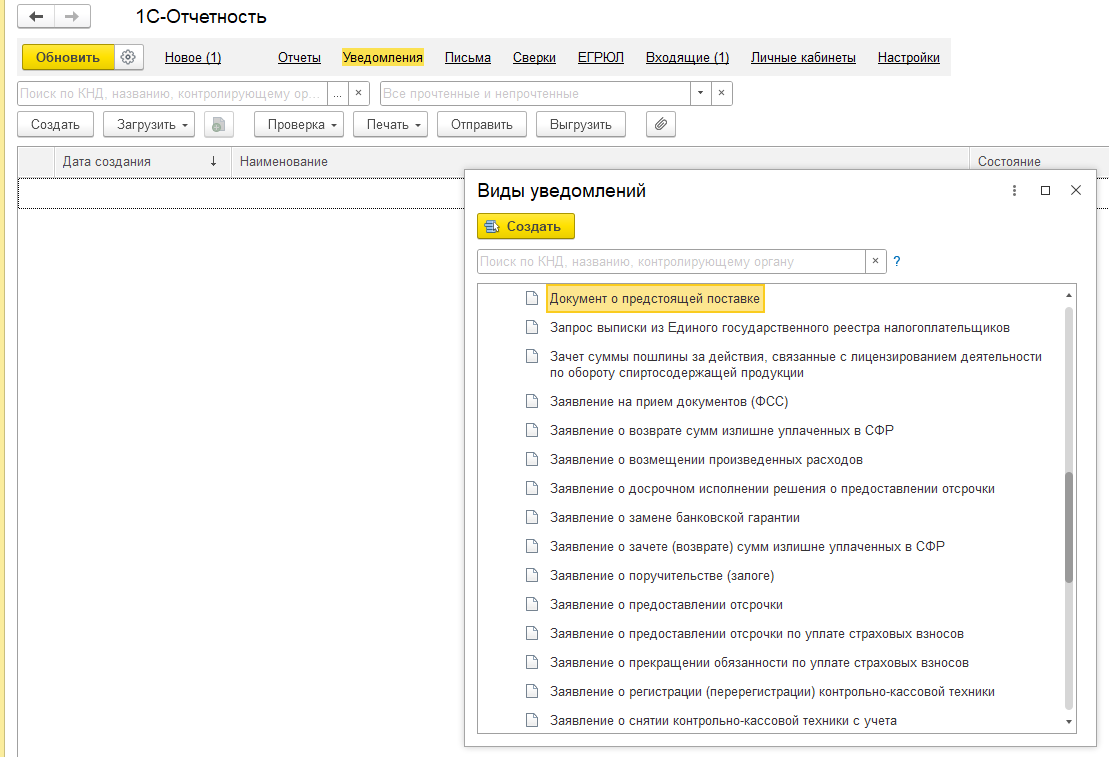Image resolution: width=1109 pixels, height=757 pixels.
Task: Expand the read/unread filter dropdown arrow
Action: click(700, 93)
